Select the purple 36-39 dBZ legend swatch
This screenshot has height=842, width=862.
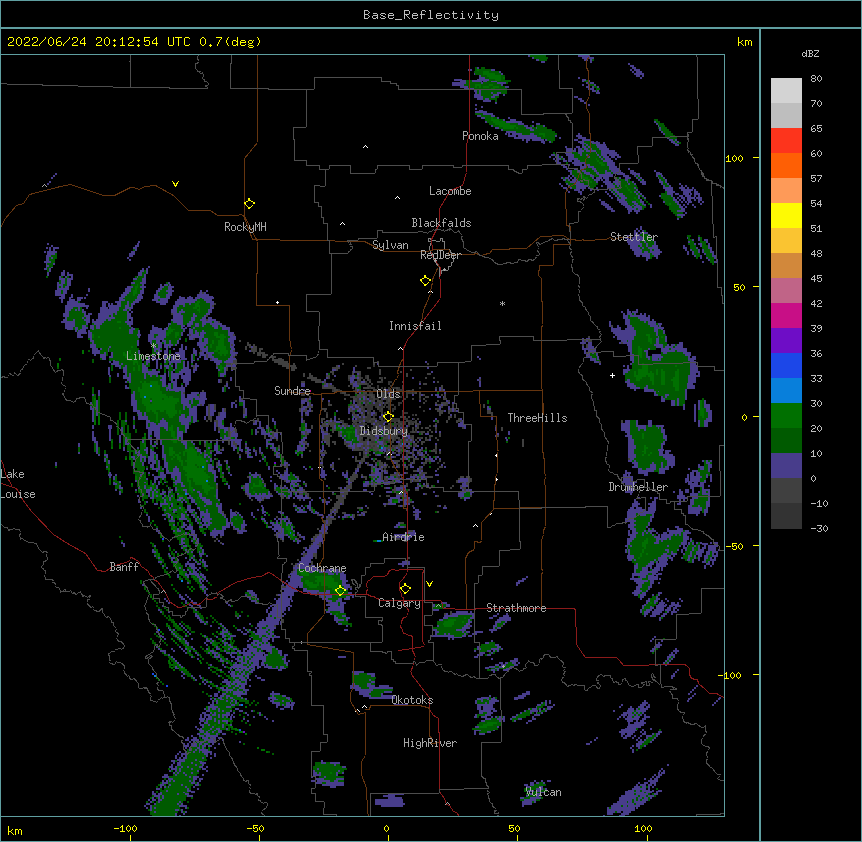click(786, 341)
